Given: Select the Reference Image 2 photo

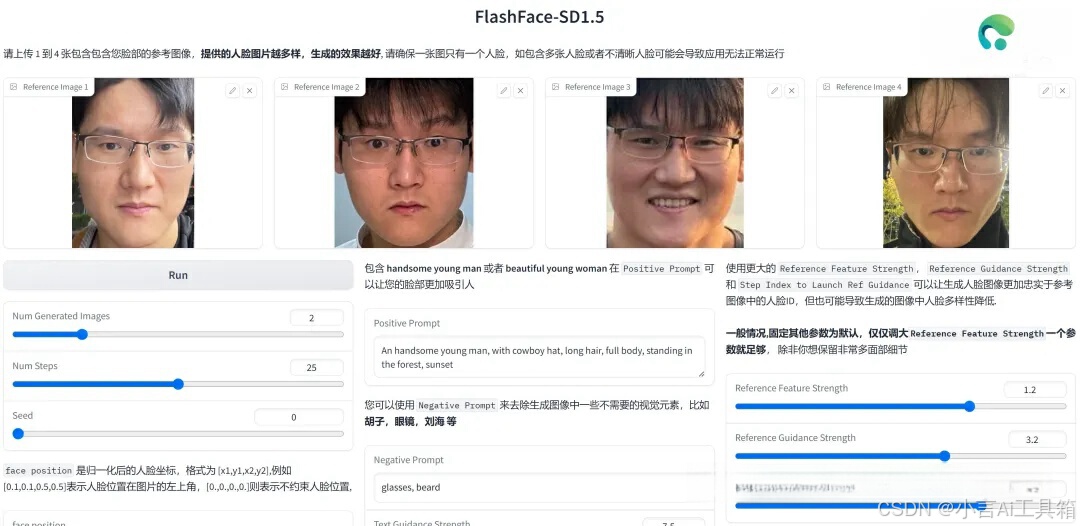Looking at the screenshot, I should 404,162.
